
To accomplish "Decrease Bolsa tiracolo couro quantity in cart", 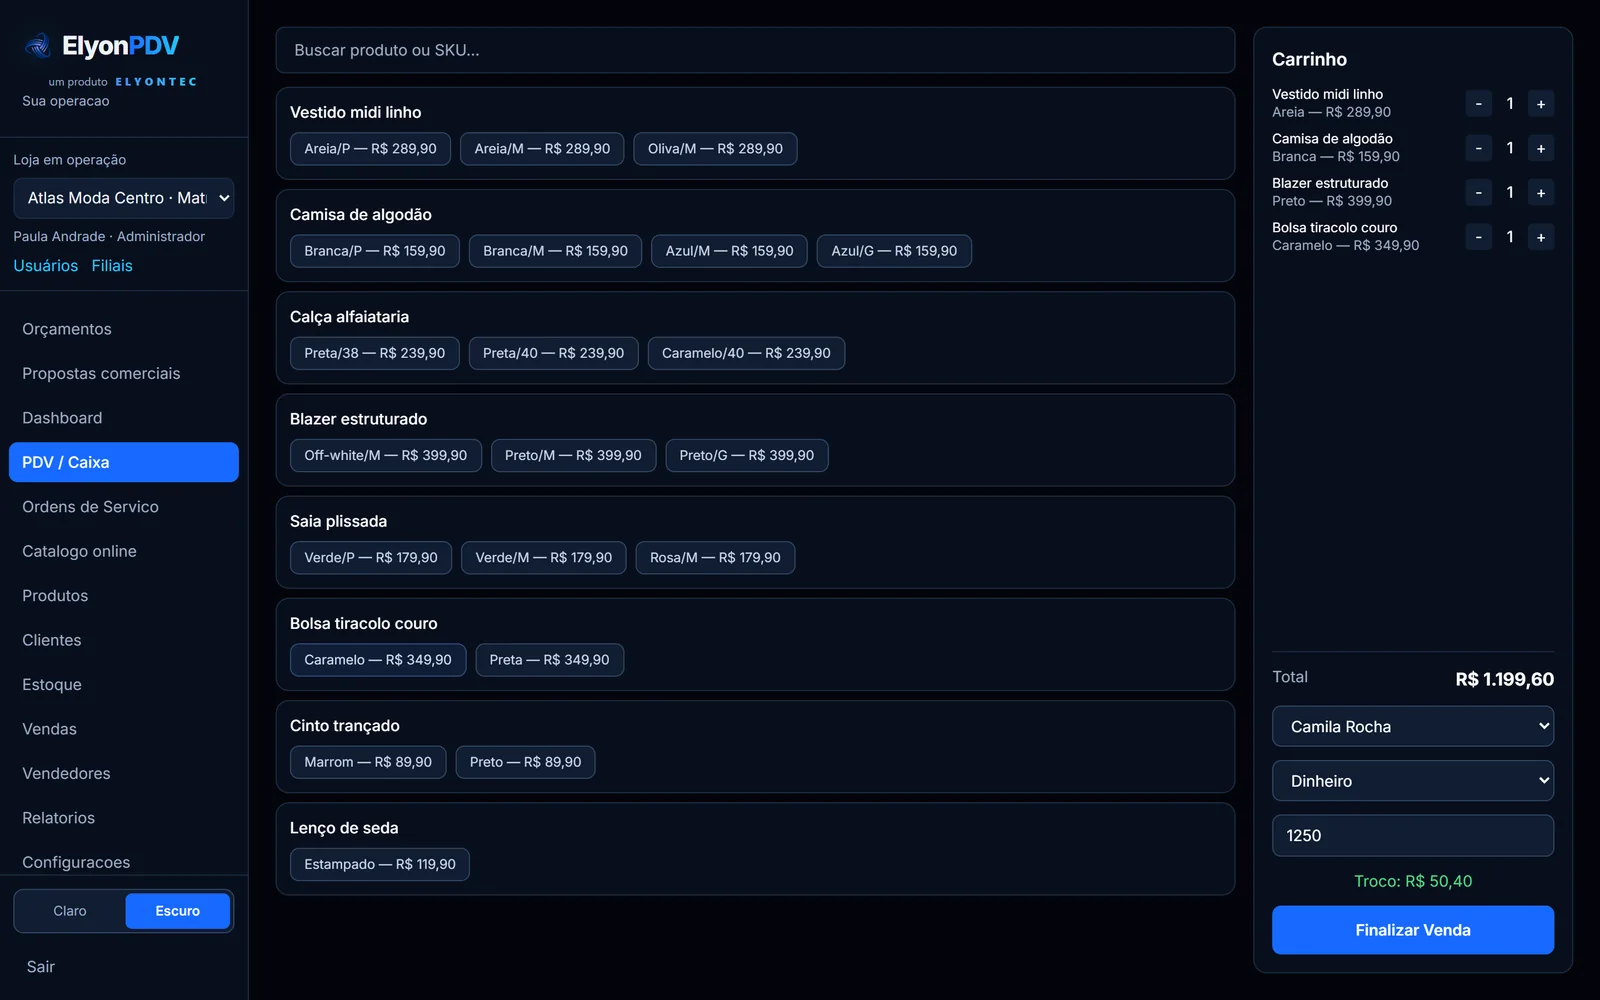I will 1478,237.
